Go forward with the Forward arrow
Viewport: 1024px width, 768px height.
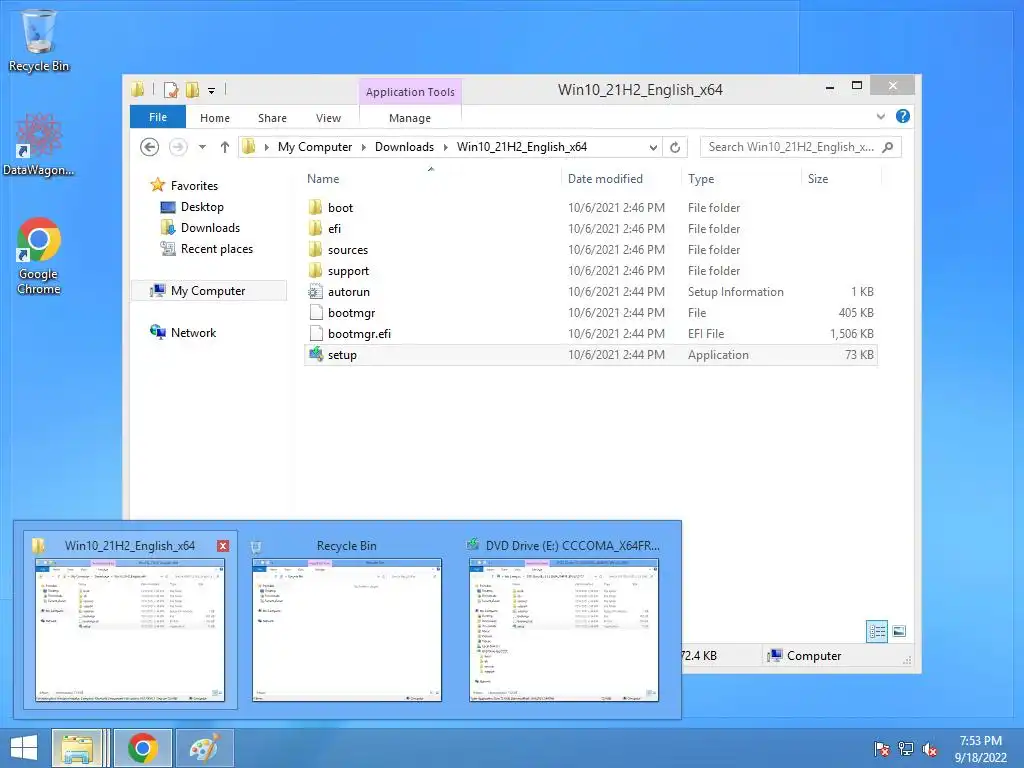[178, 147]
